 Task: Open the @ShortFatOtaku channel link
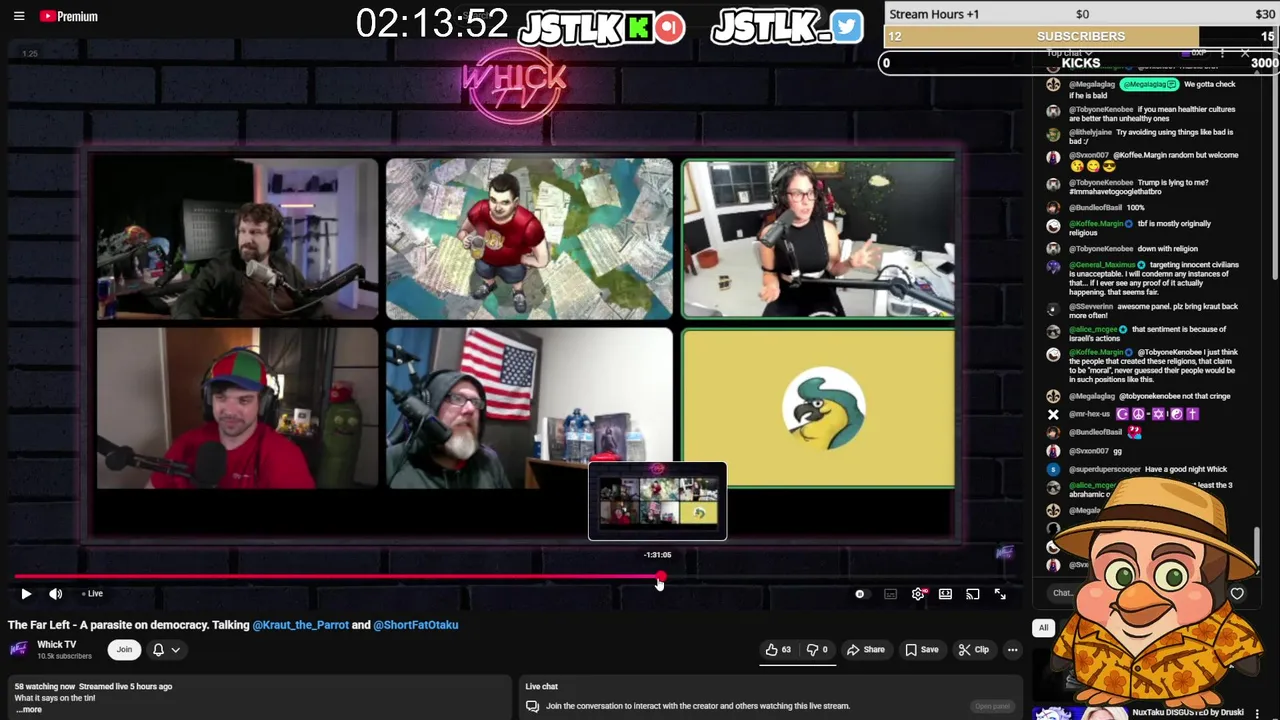click(415, 625)
